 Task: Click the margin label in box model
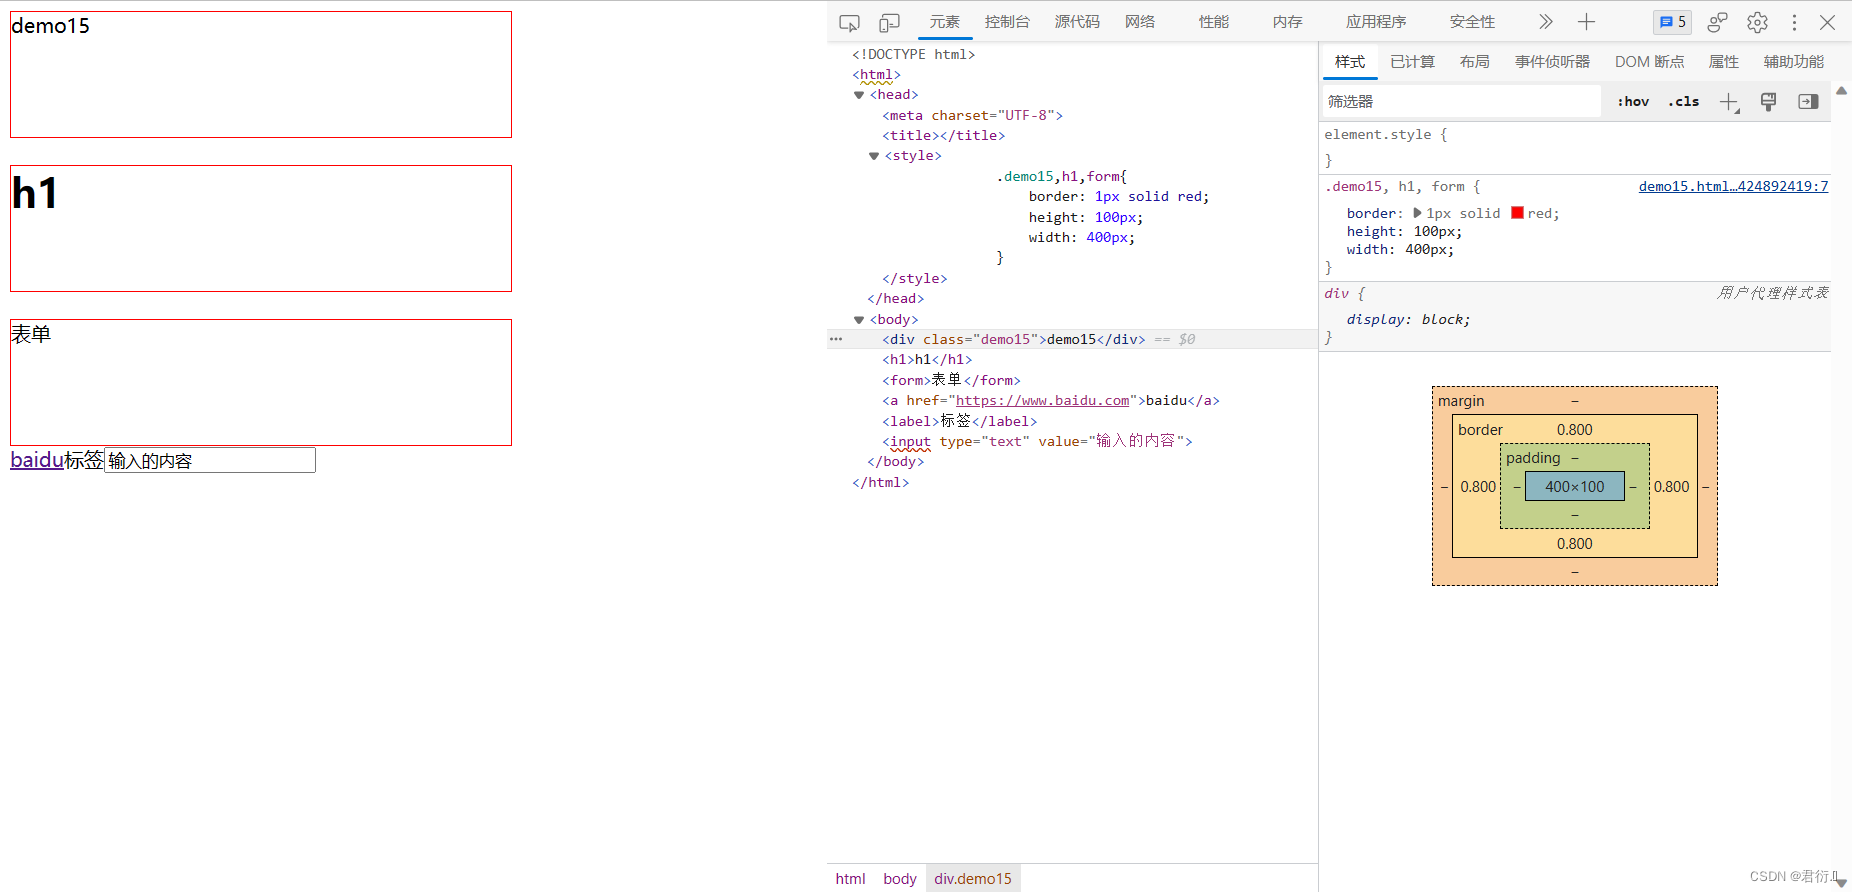(1461, 401)
